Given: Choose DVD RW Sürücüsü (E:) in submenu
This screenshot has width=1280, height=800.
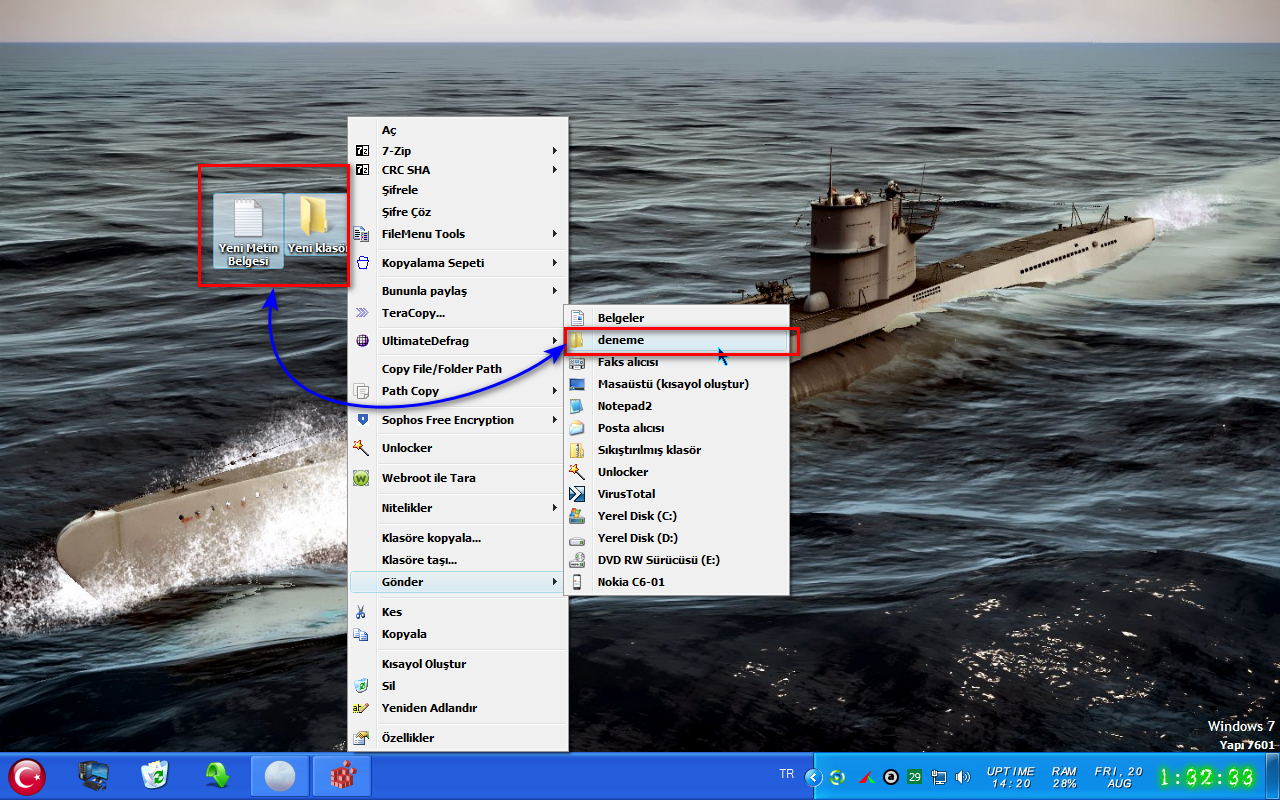Looking at the screenshot, I should click(677, 560).
